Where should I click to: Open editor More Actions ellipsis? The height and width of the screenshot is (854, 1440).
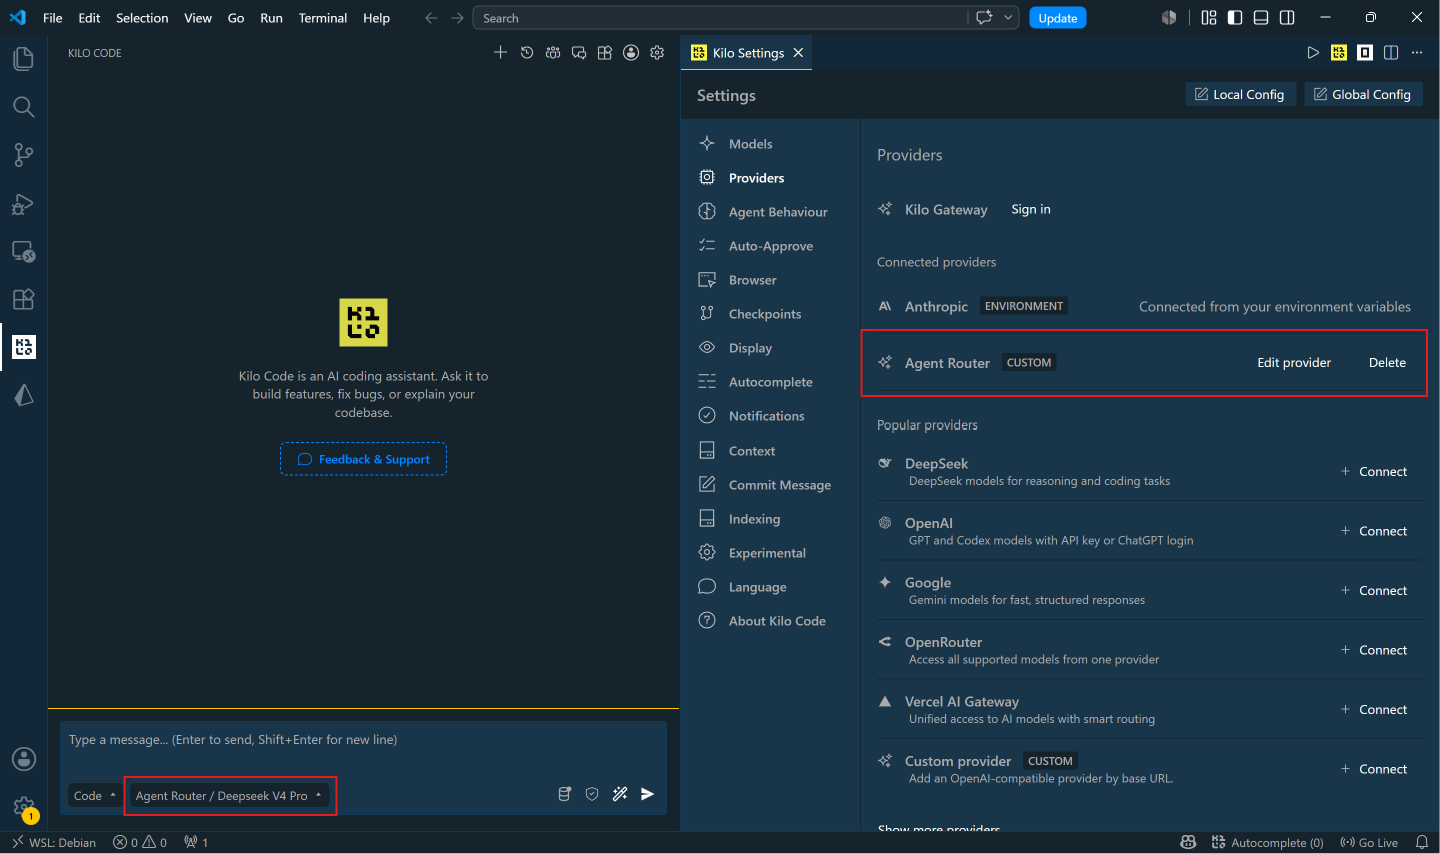click(x=1417, y=53)
